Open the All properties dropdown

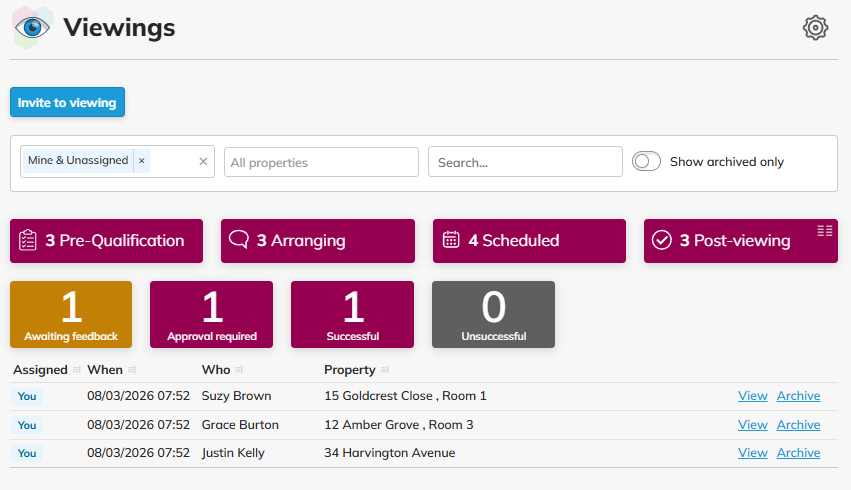[x=321, y=162]
